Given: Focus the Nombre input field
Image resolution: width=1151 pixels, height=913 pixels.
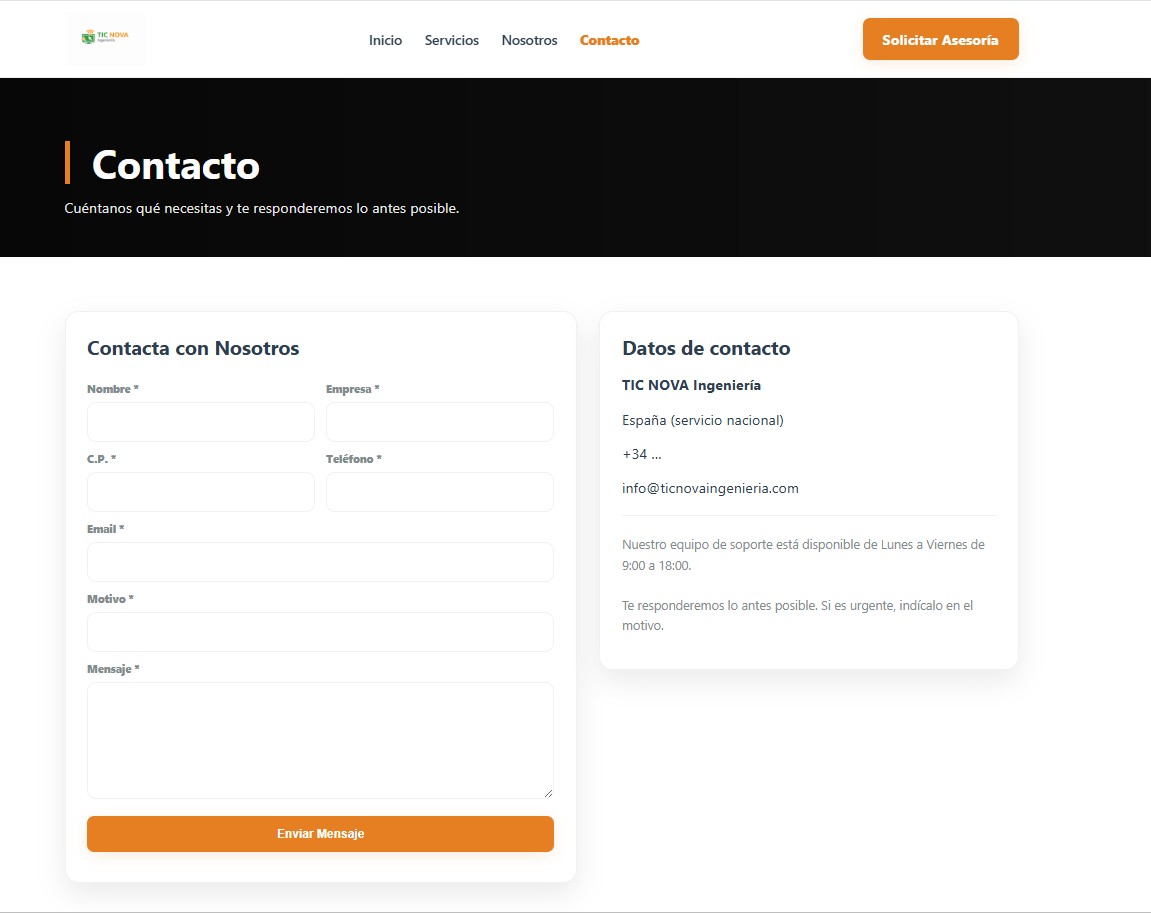Looking at the screenshot, I should (x=200, y=422).
